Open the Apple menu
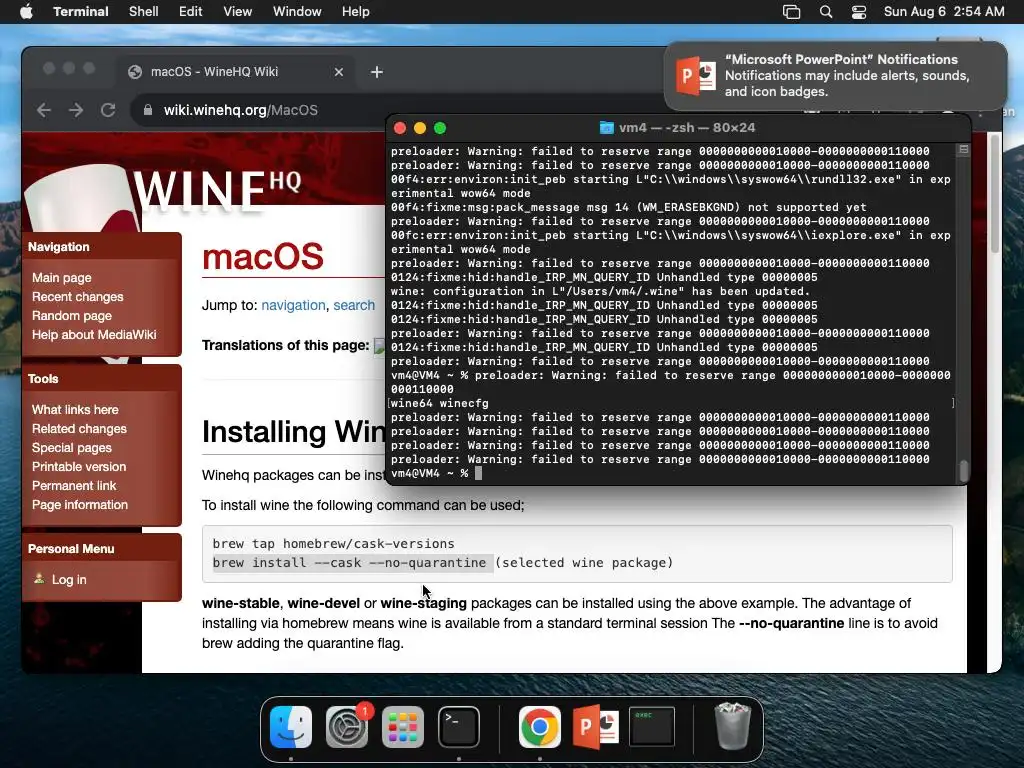Image resolution: width=1024 pixels, height=768 pixels. point(26,12)
